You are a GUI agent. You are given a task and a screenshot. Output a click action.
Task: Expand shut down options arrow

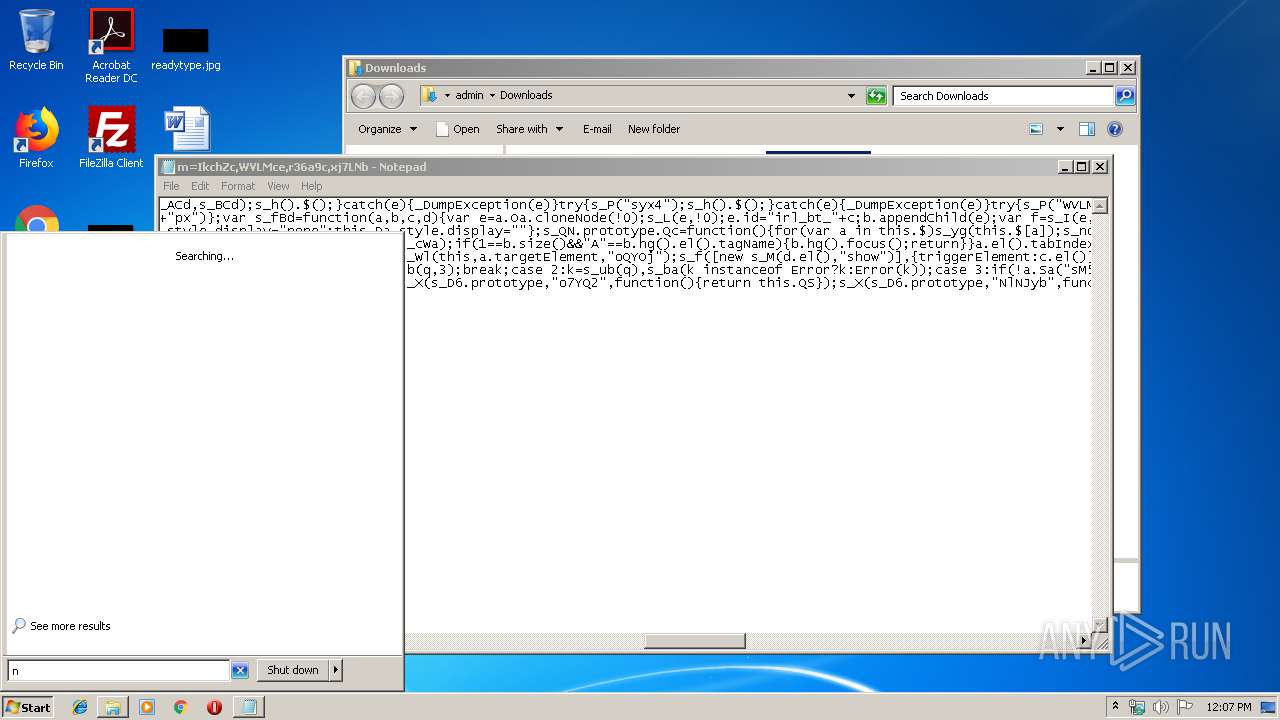click(x=336, y=670)
